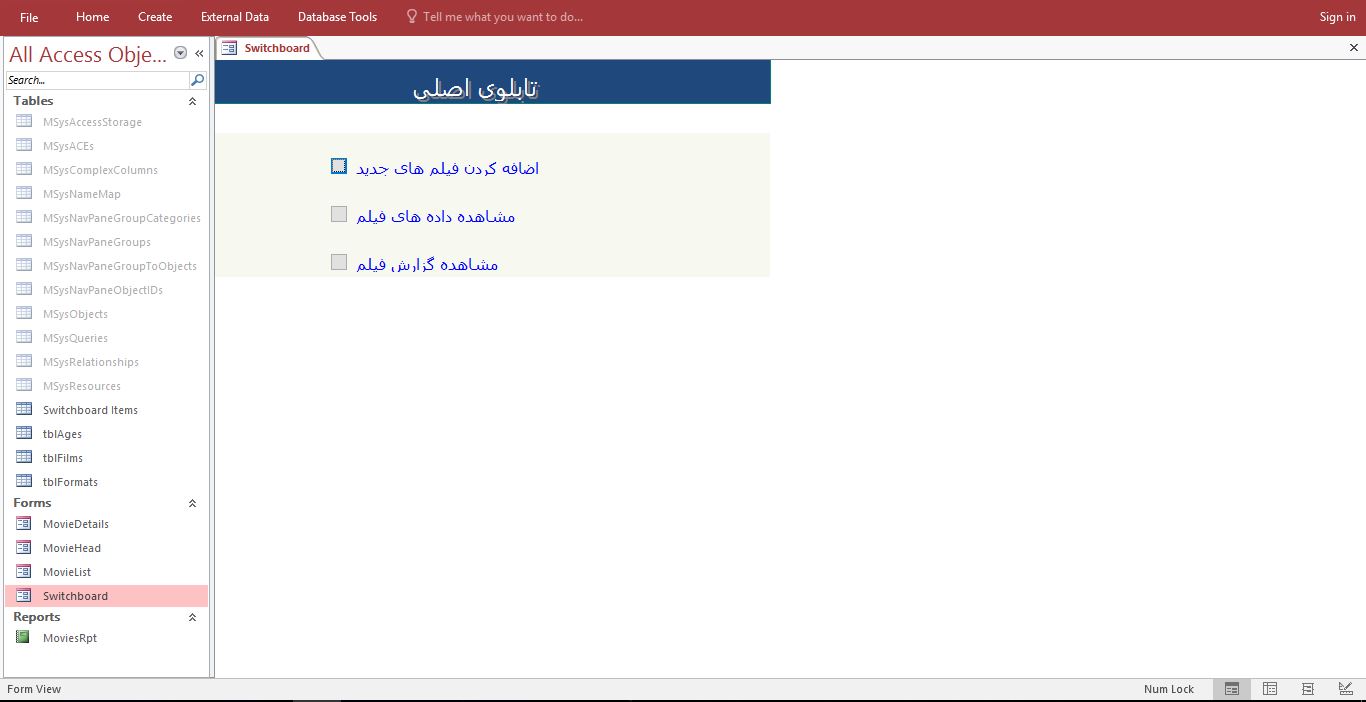
Task: Click the Sign in link
Action: [x=1337, y=17]
